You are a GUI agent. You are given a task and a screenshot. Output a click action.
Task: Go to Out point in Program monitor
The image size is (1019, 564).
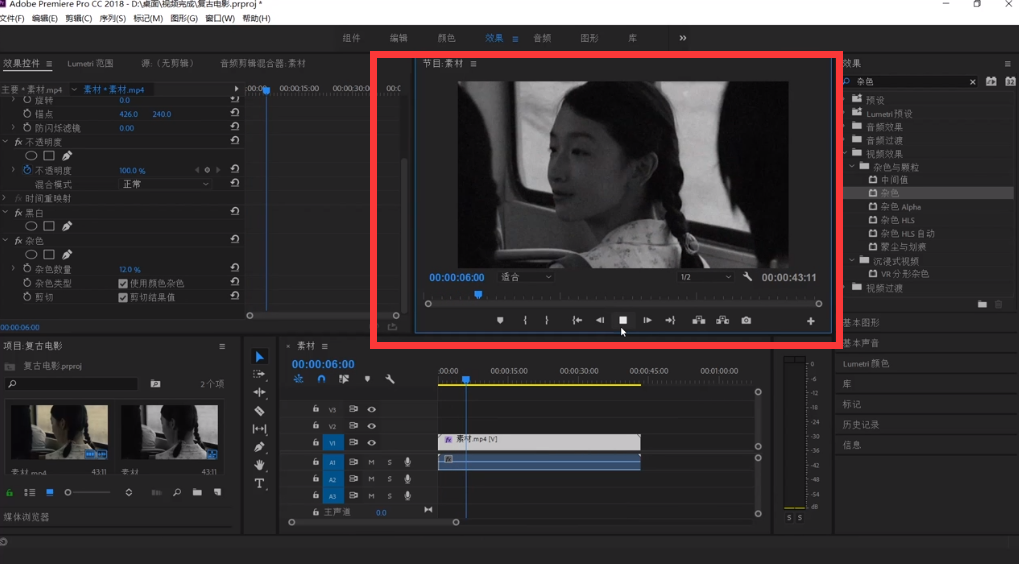(670, 320)
